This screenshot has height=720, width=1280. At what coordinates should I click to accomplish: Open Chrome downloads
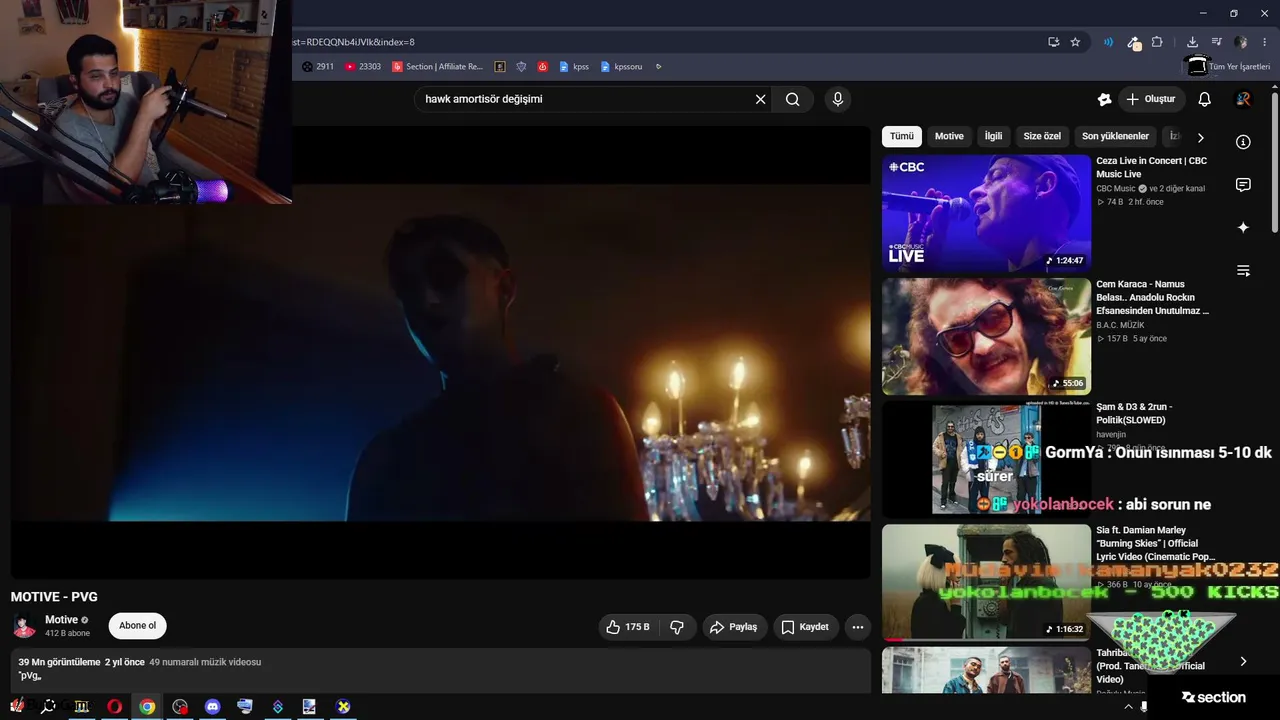pyautogui.click(x=1192, y=42)
